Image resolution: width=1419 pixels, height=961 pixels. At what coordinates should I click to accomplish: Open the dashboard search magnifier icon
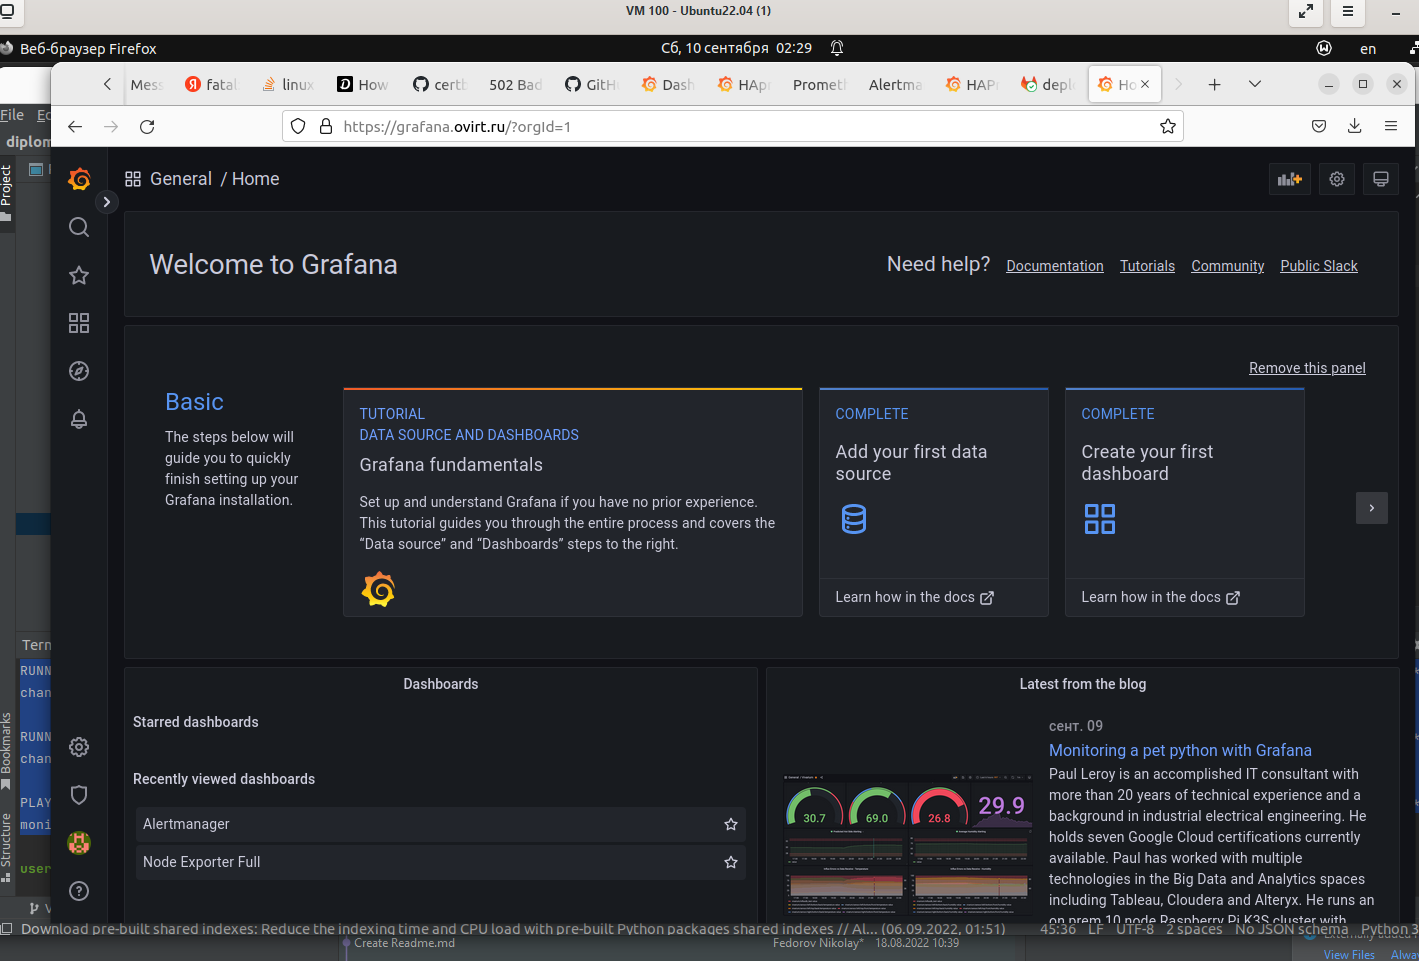tap(79, 227)
